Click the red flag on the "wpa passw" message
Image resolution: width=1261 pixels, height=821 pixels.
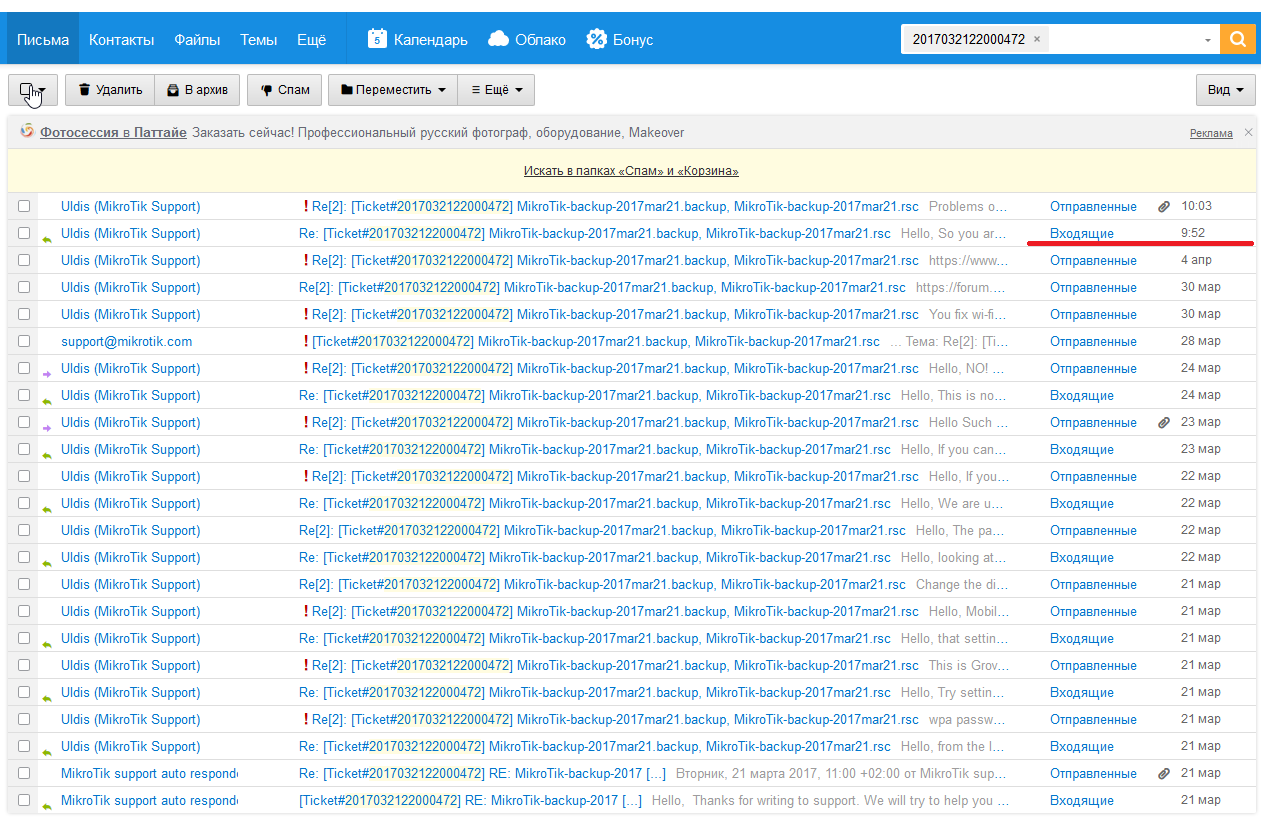tap(305, 719)
